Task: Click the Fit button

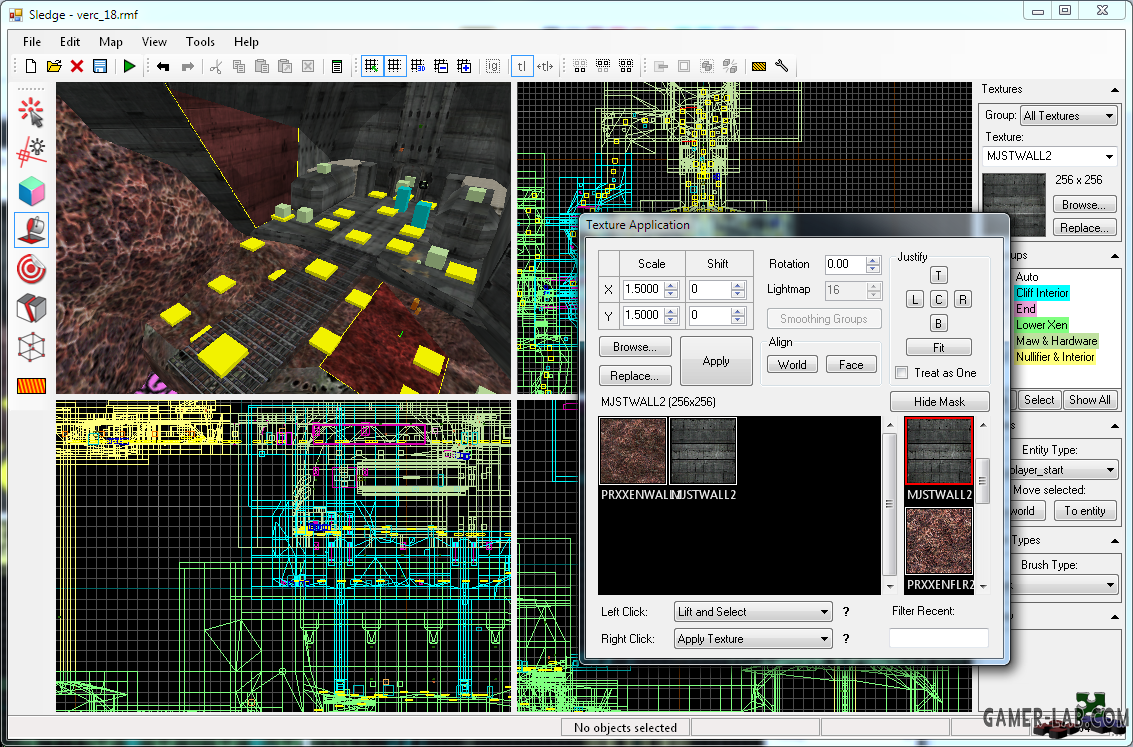Action: [x=939, y=347]
